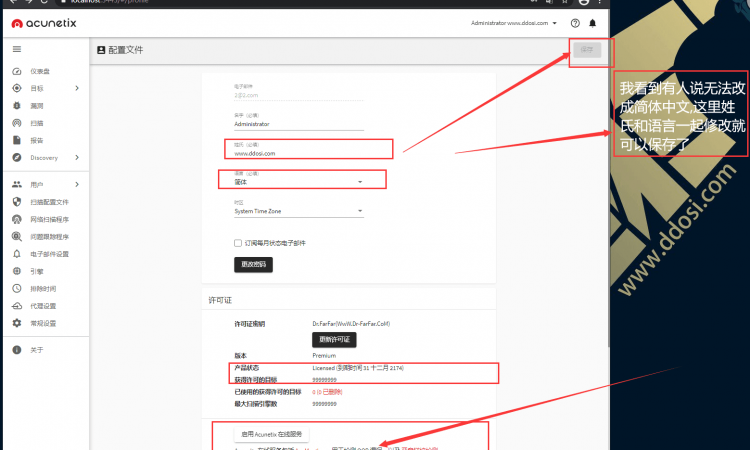Open 扫描配置文件 menu item
The height and width of the screenshot is (450, 750).
tap(50, 202)
